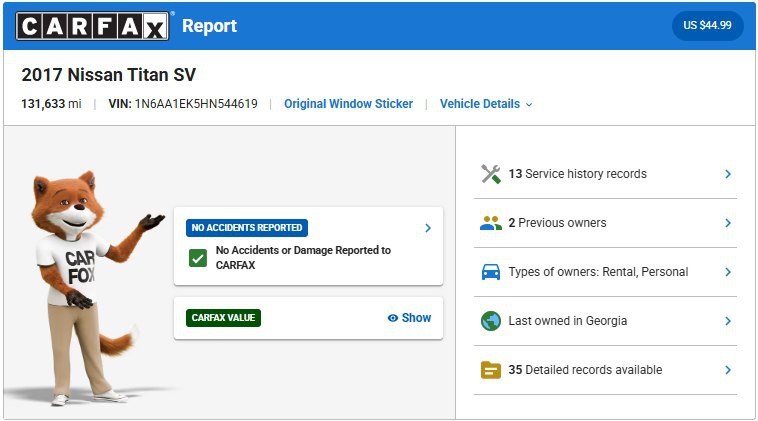758x421 pixels.
Task: Click the folder detailed records icon
Action: click(x=490, y=370)
